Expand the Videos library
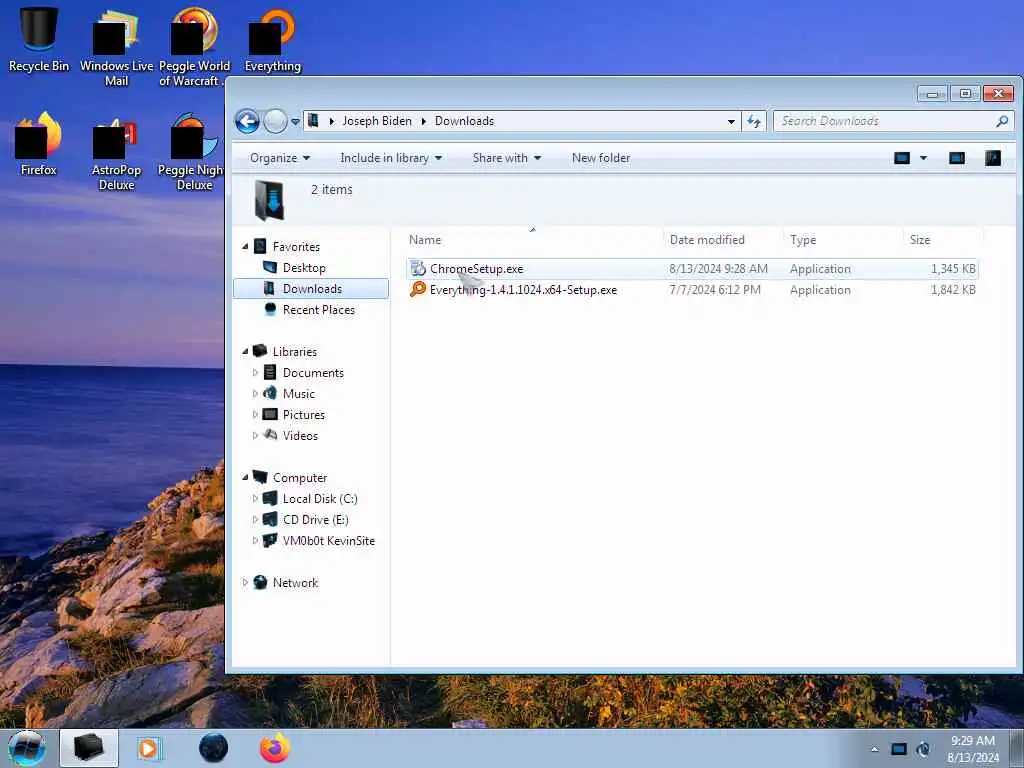 pos(255,435)
